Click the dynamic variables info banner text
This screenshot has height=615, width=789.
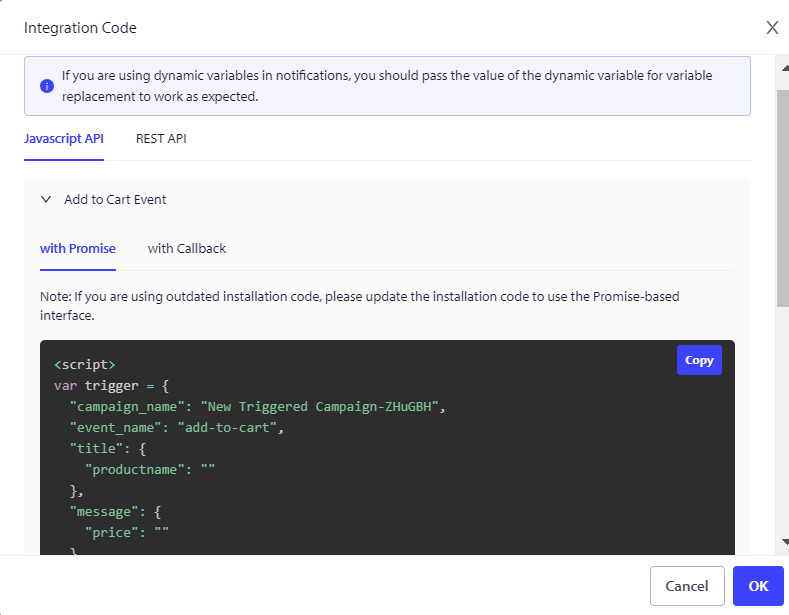(x=386, y=86)
